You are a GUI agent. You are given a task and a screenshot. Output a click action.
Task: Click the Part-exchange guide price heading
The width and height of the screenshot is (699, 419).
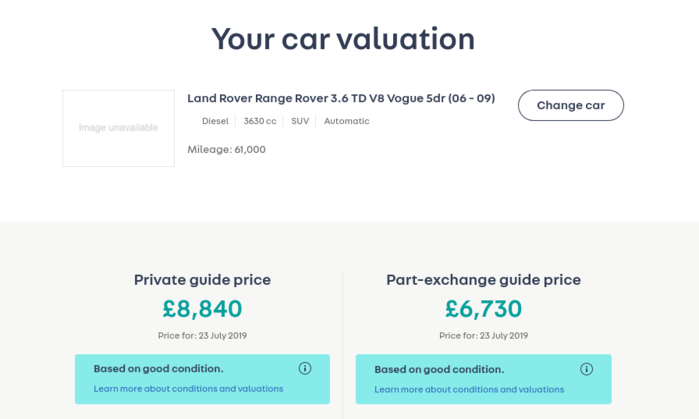[x=483, y=280]
